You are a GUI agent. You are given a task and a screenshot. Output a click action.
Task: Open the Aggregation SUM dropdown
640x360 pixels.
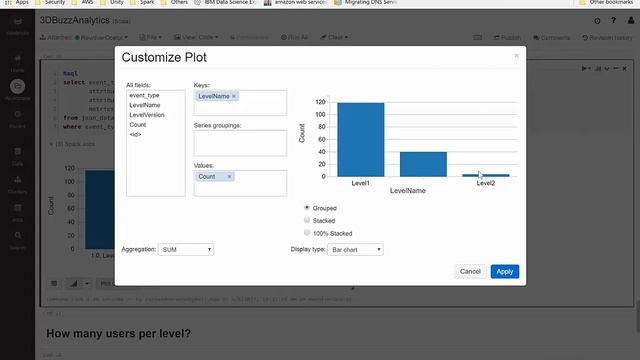coord(186,249)
